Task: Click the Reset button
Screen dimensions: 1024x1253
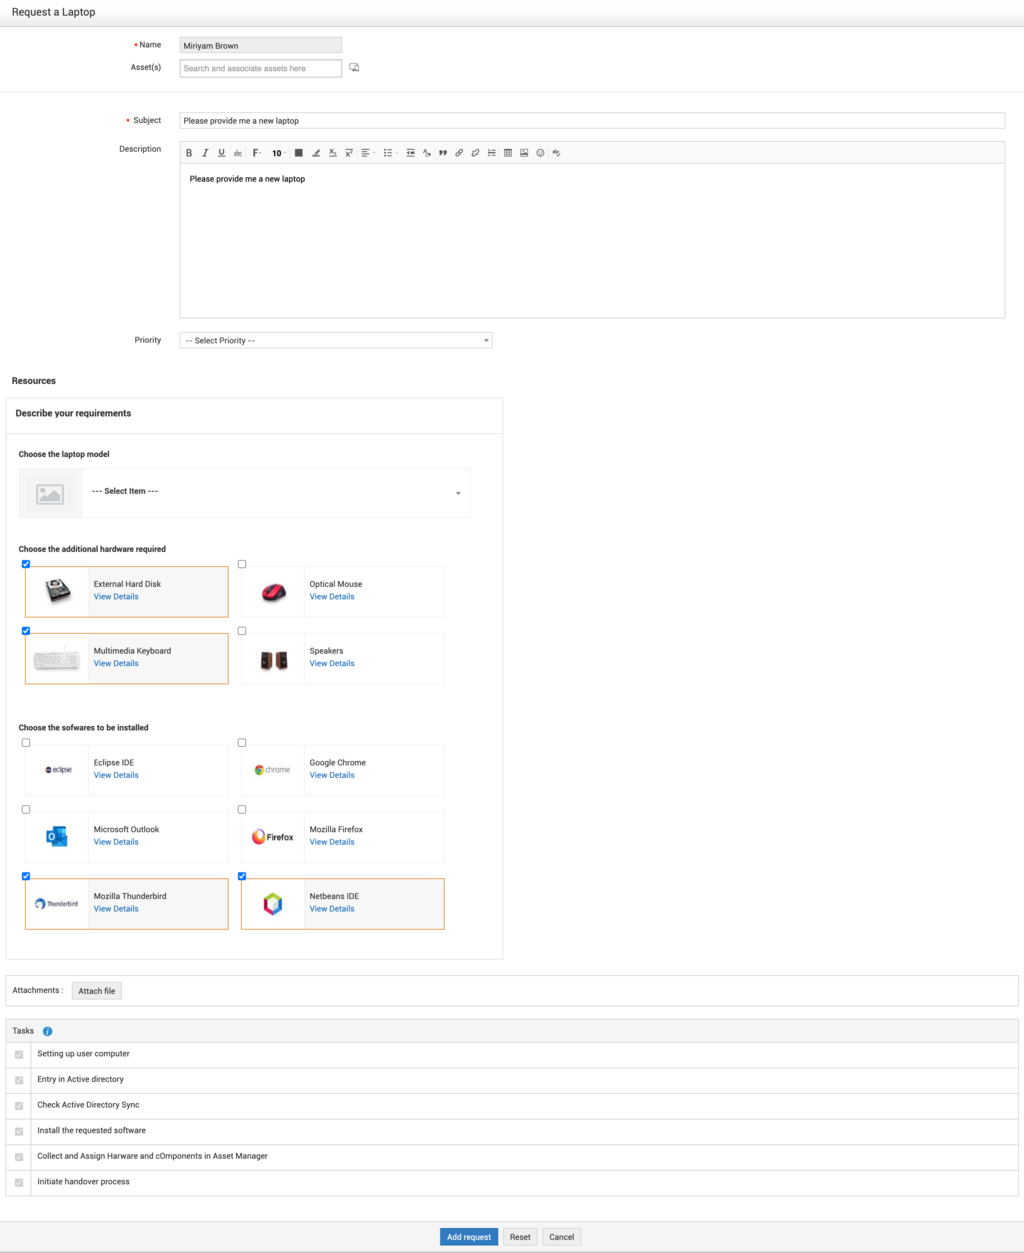Action: click(x=520, y=1237)
